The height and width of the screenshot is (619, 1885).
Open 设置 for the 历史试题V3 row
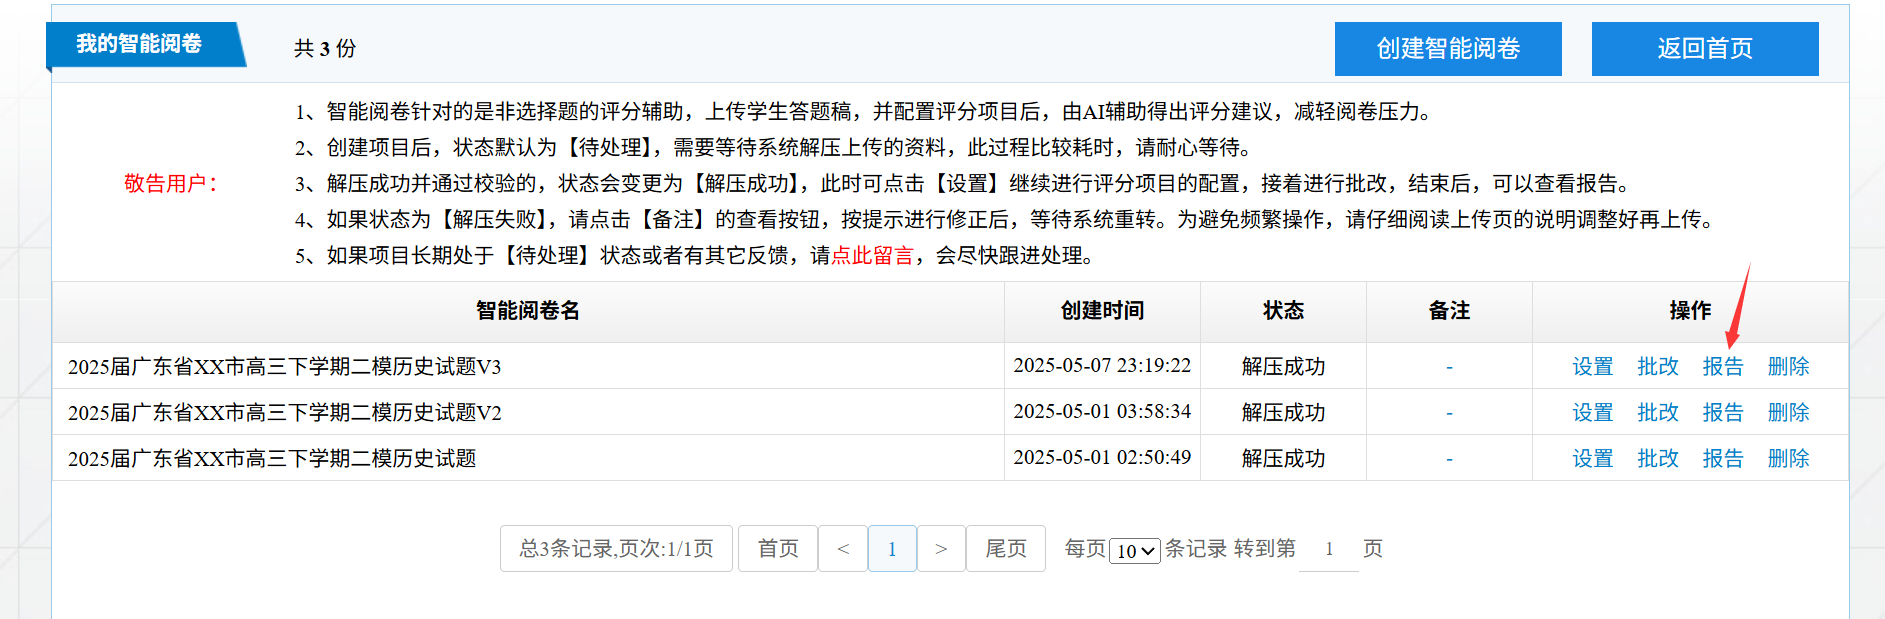[1592, 367]
